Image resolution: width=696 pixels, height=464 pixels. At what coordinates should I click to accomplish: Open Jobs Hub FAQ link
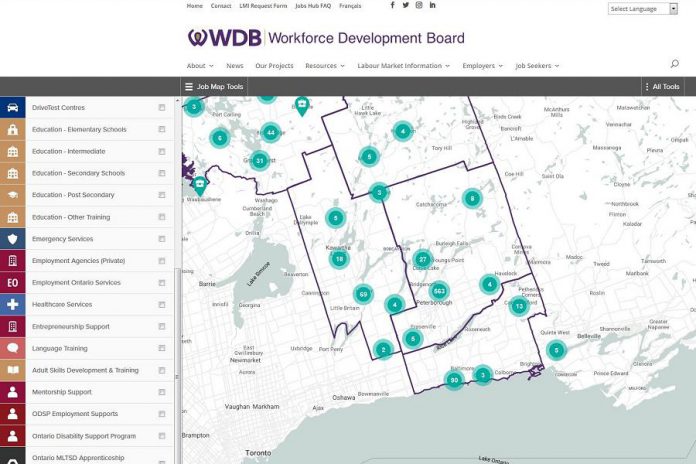coord(313,6)
